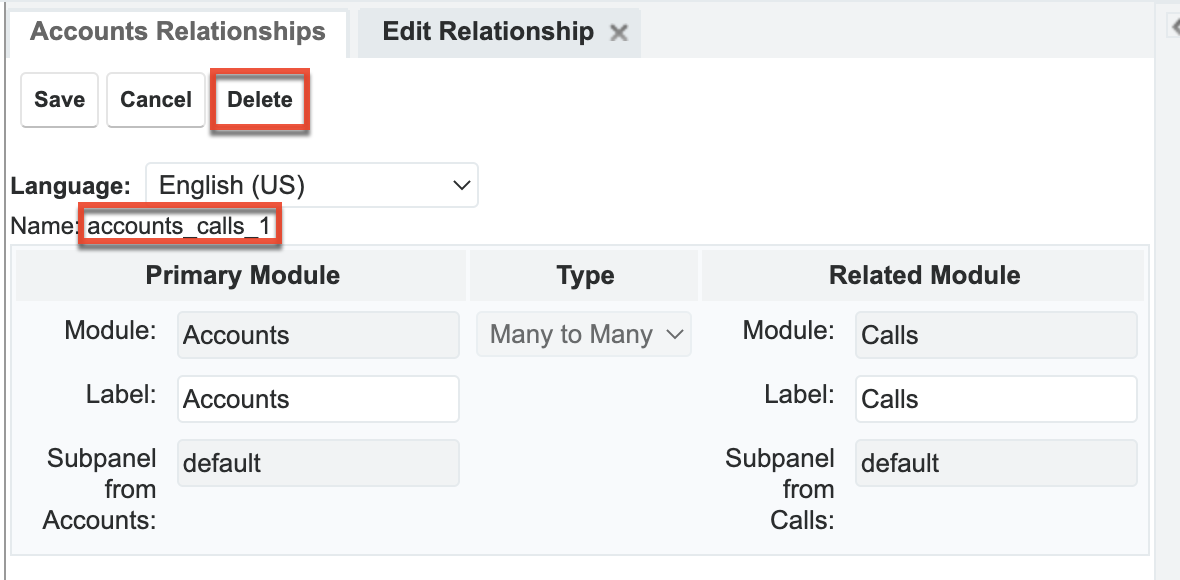
Task: Click the Primary Module column header
Action: (243, 274)
